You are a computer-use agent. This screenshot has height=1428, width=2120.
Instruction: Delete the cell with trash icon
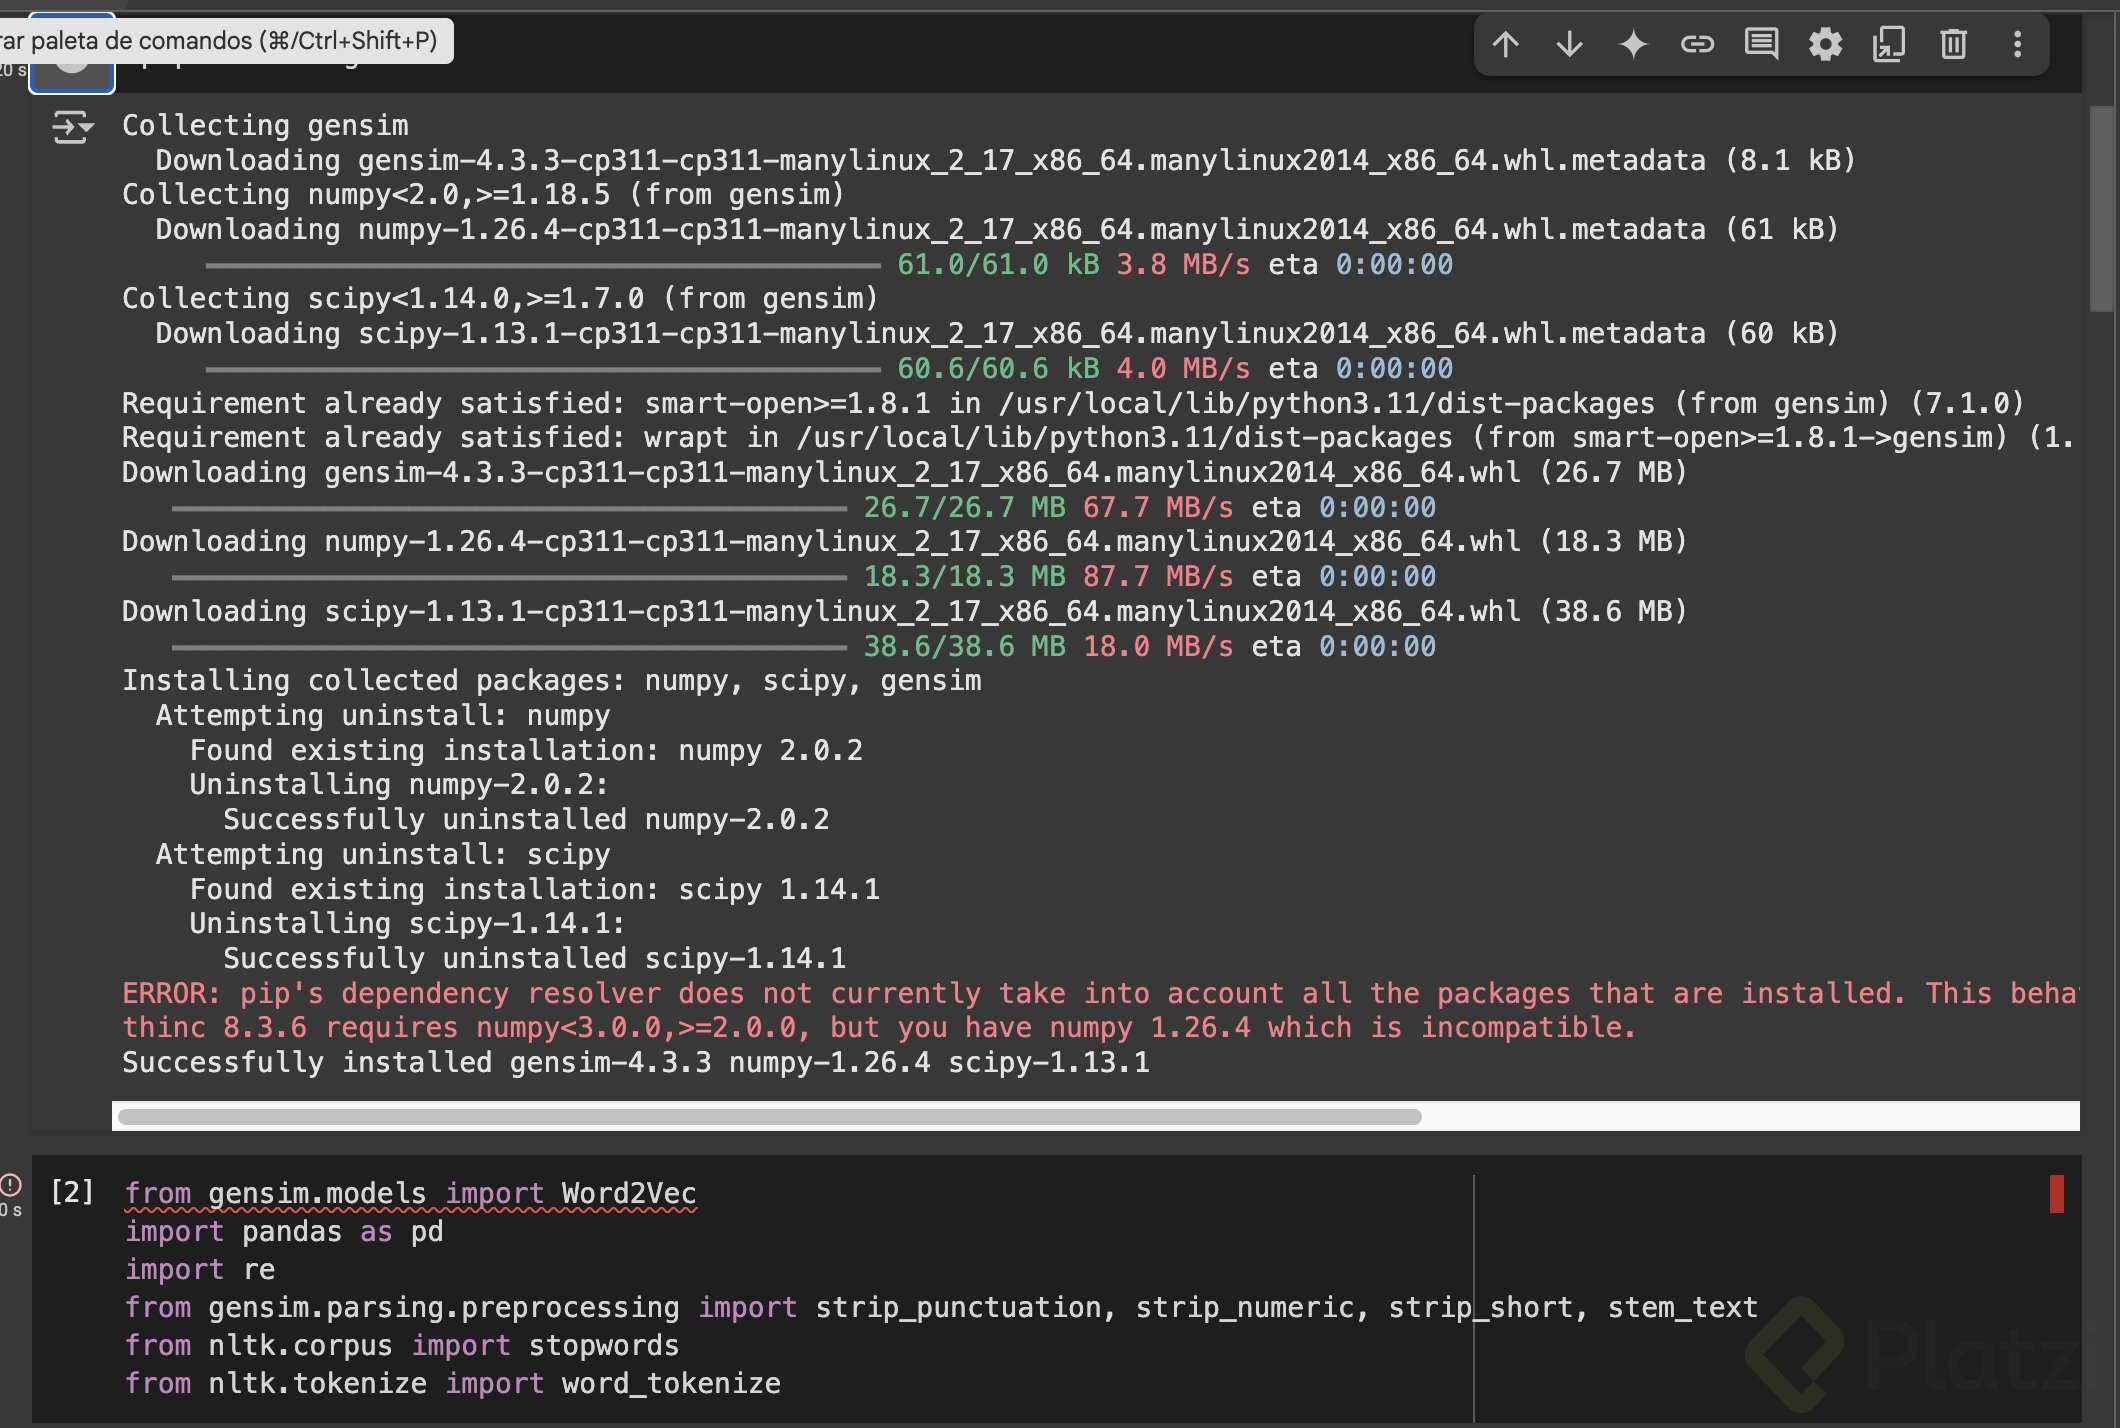tap(1953, 44)
